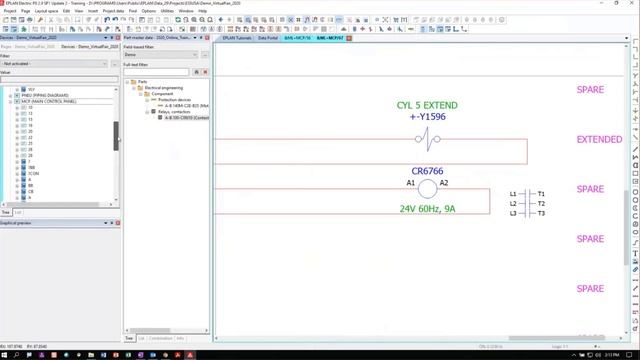640x360 pixels.
Task: Open the Not activated filter dropdown
Action: [x=104, y=64]
